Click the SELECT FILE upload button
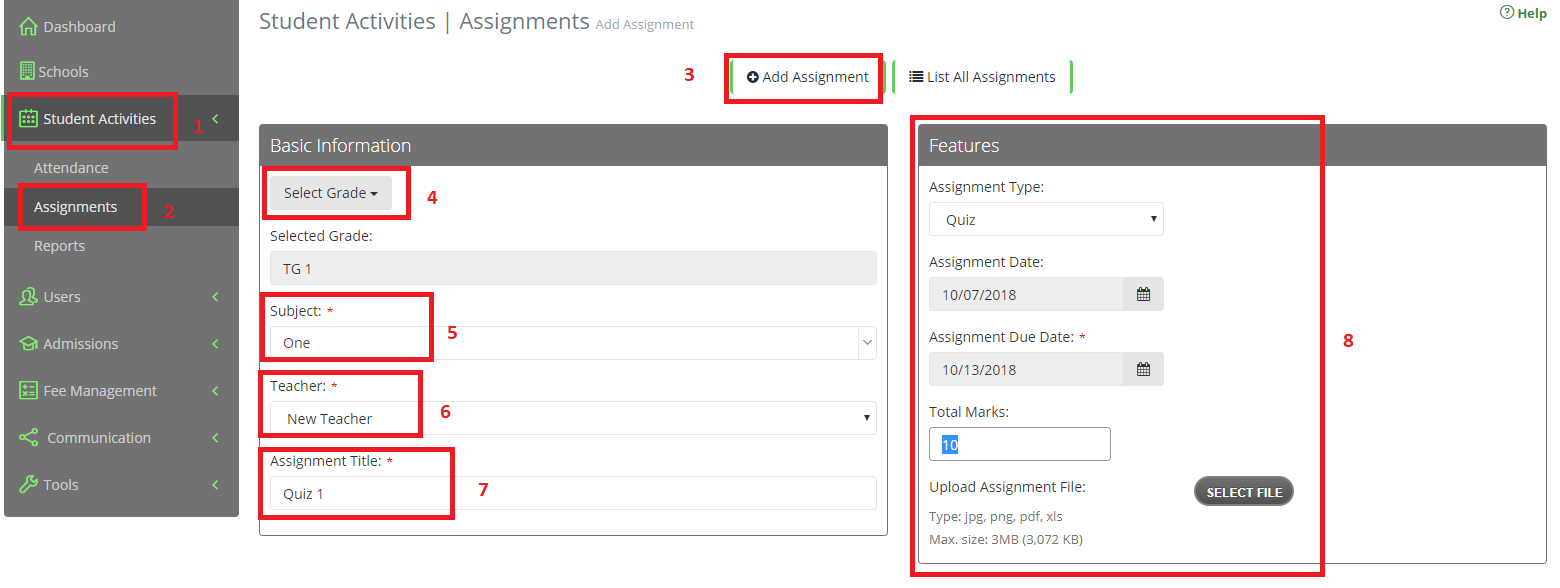Image resolution: width=1560 pixels, height=588 pixels. click(1244, 492)
